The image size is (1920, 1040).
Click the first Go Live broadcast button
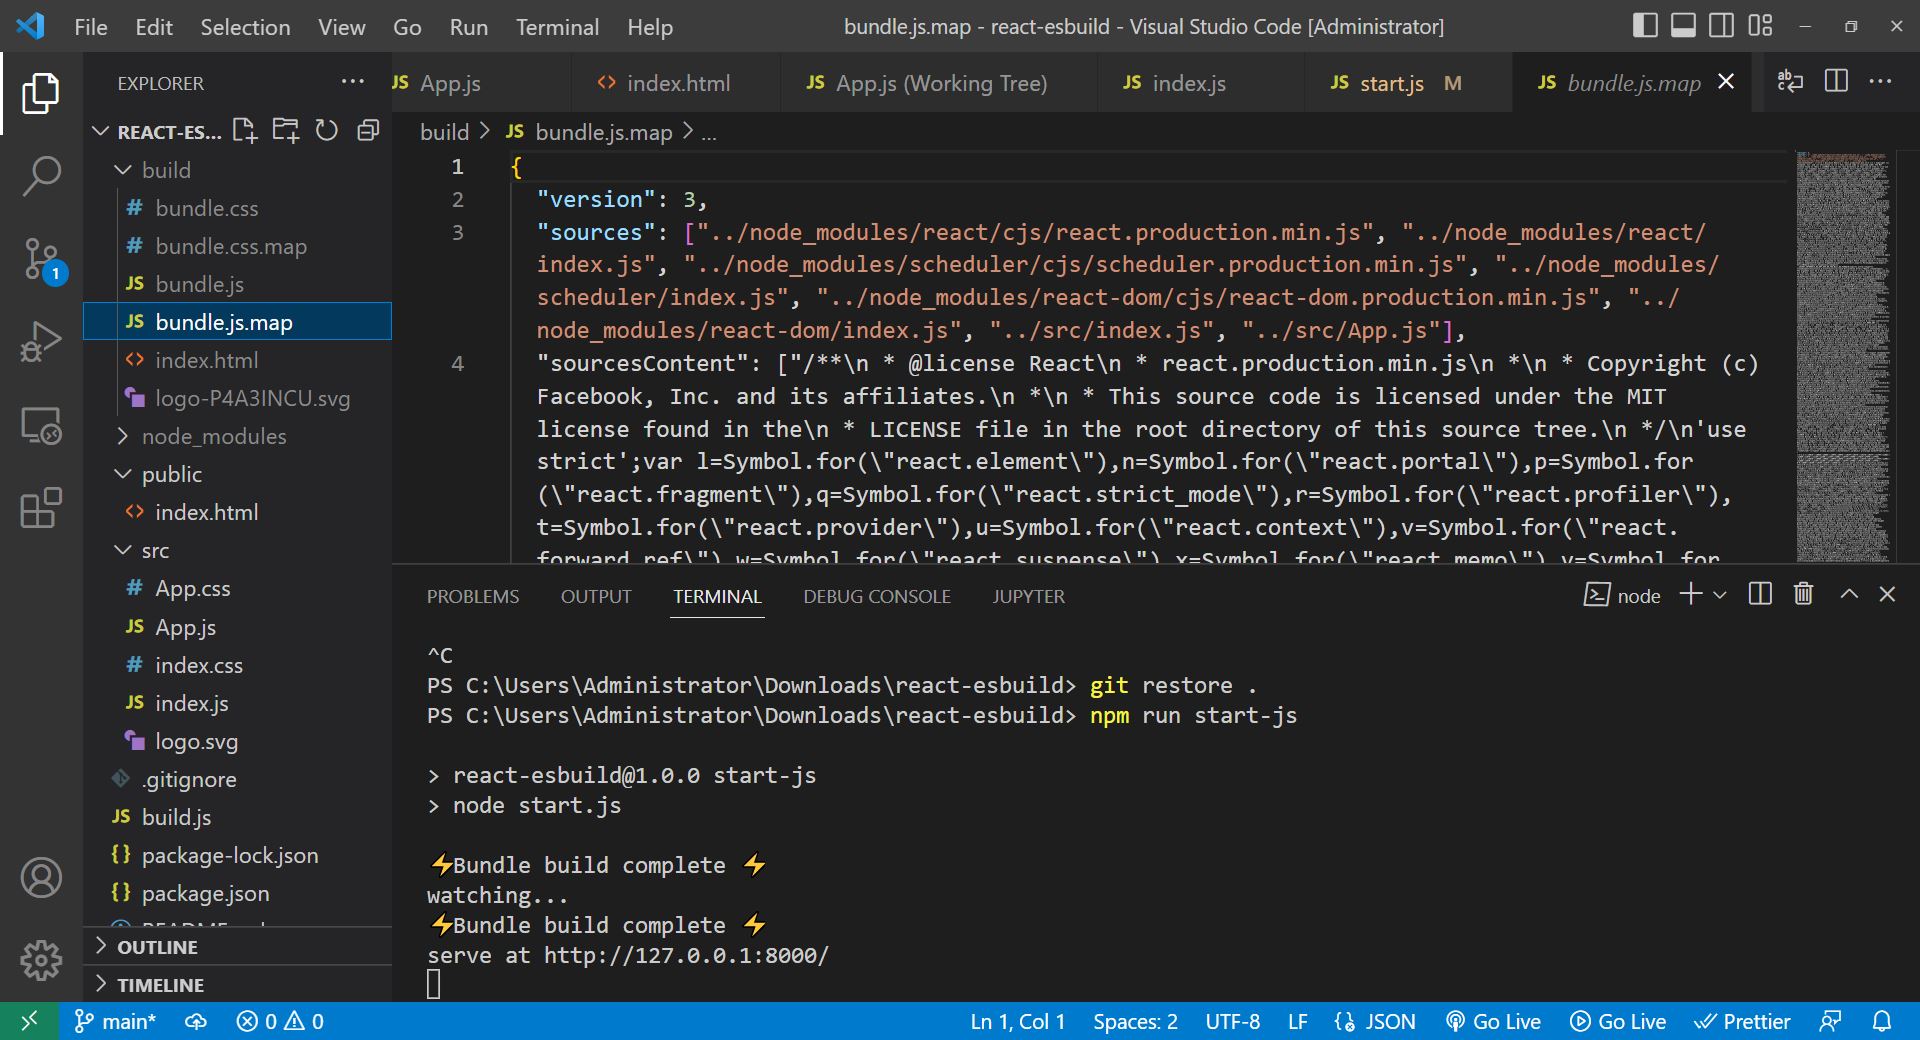click(1493, 1021)
